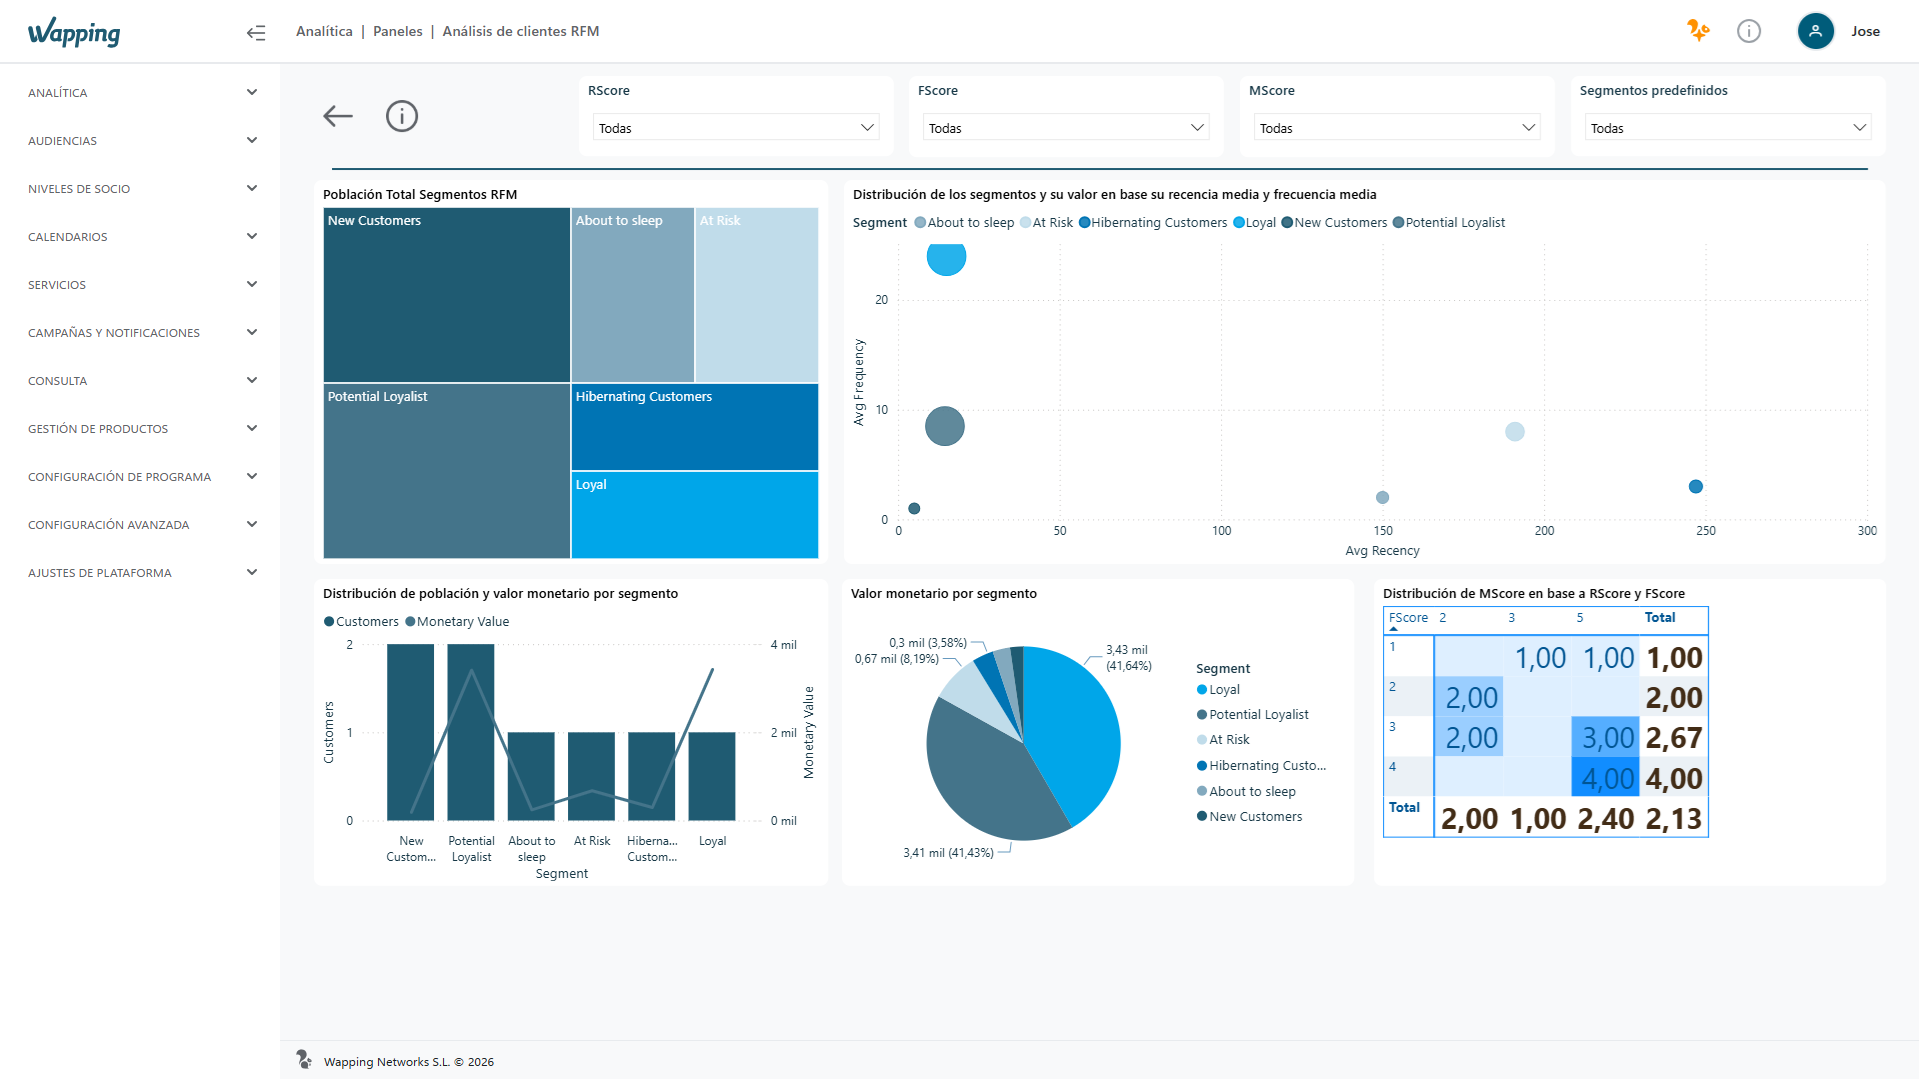Screen dimensions: 1919x1079
Task: Open the Analítica breadcrumb link
Action: click(x=324, y=31)
